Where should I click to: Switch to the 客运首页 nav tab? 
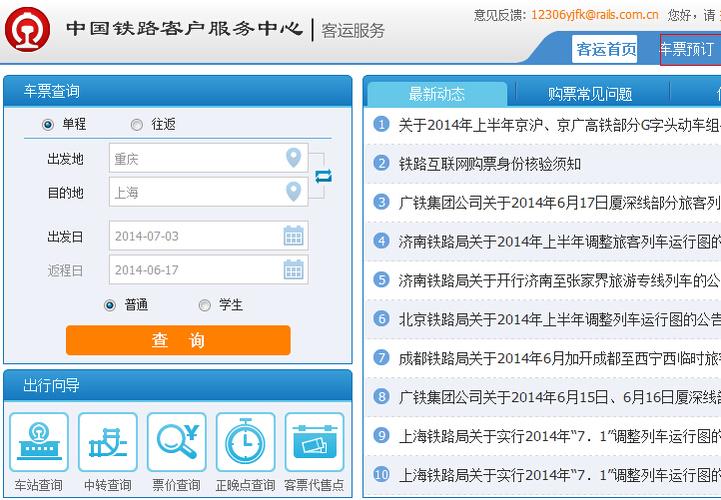point(605,49)
